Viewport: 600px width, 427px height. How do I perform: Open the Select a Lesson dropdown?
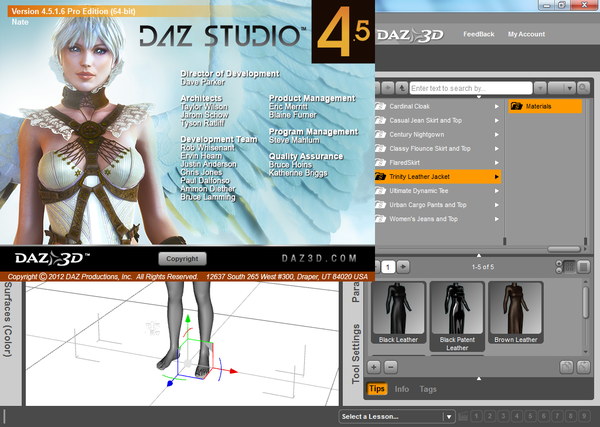397,416
